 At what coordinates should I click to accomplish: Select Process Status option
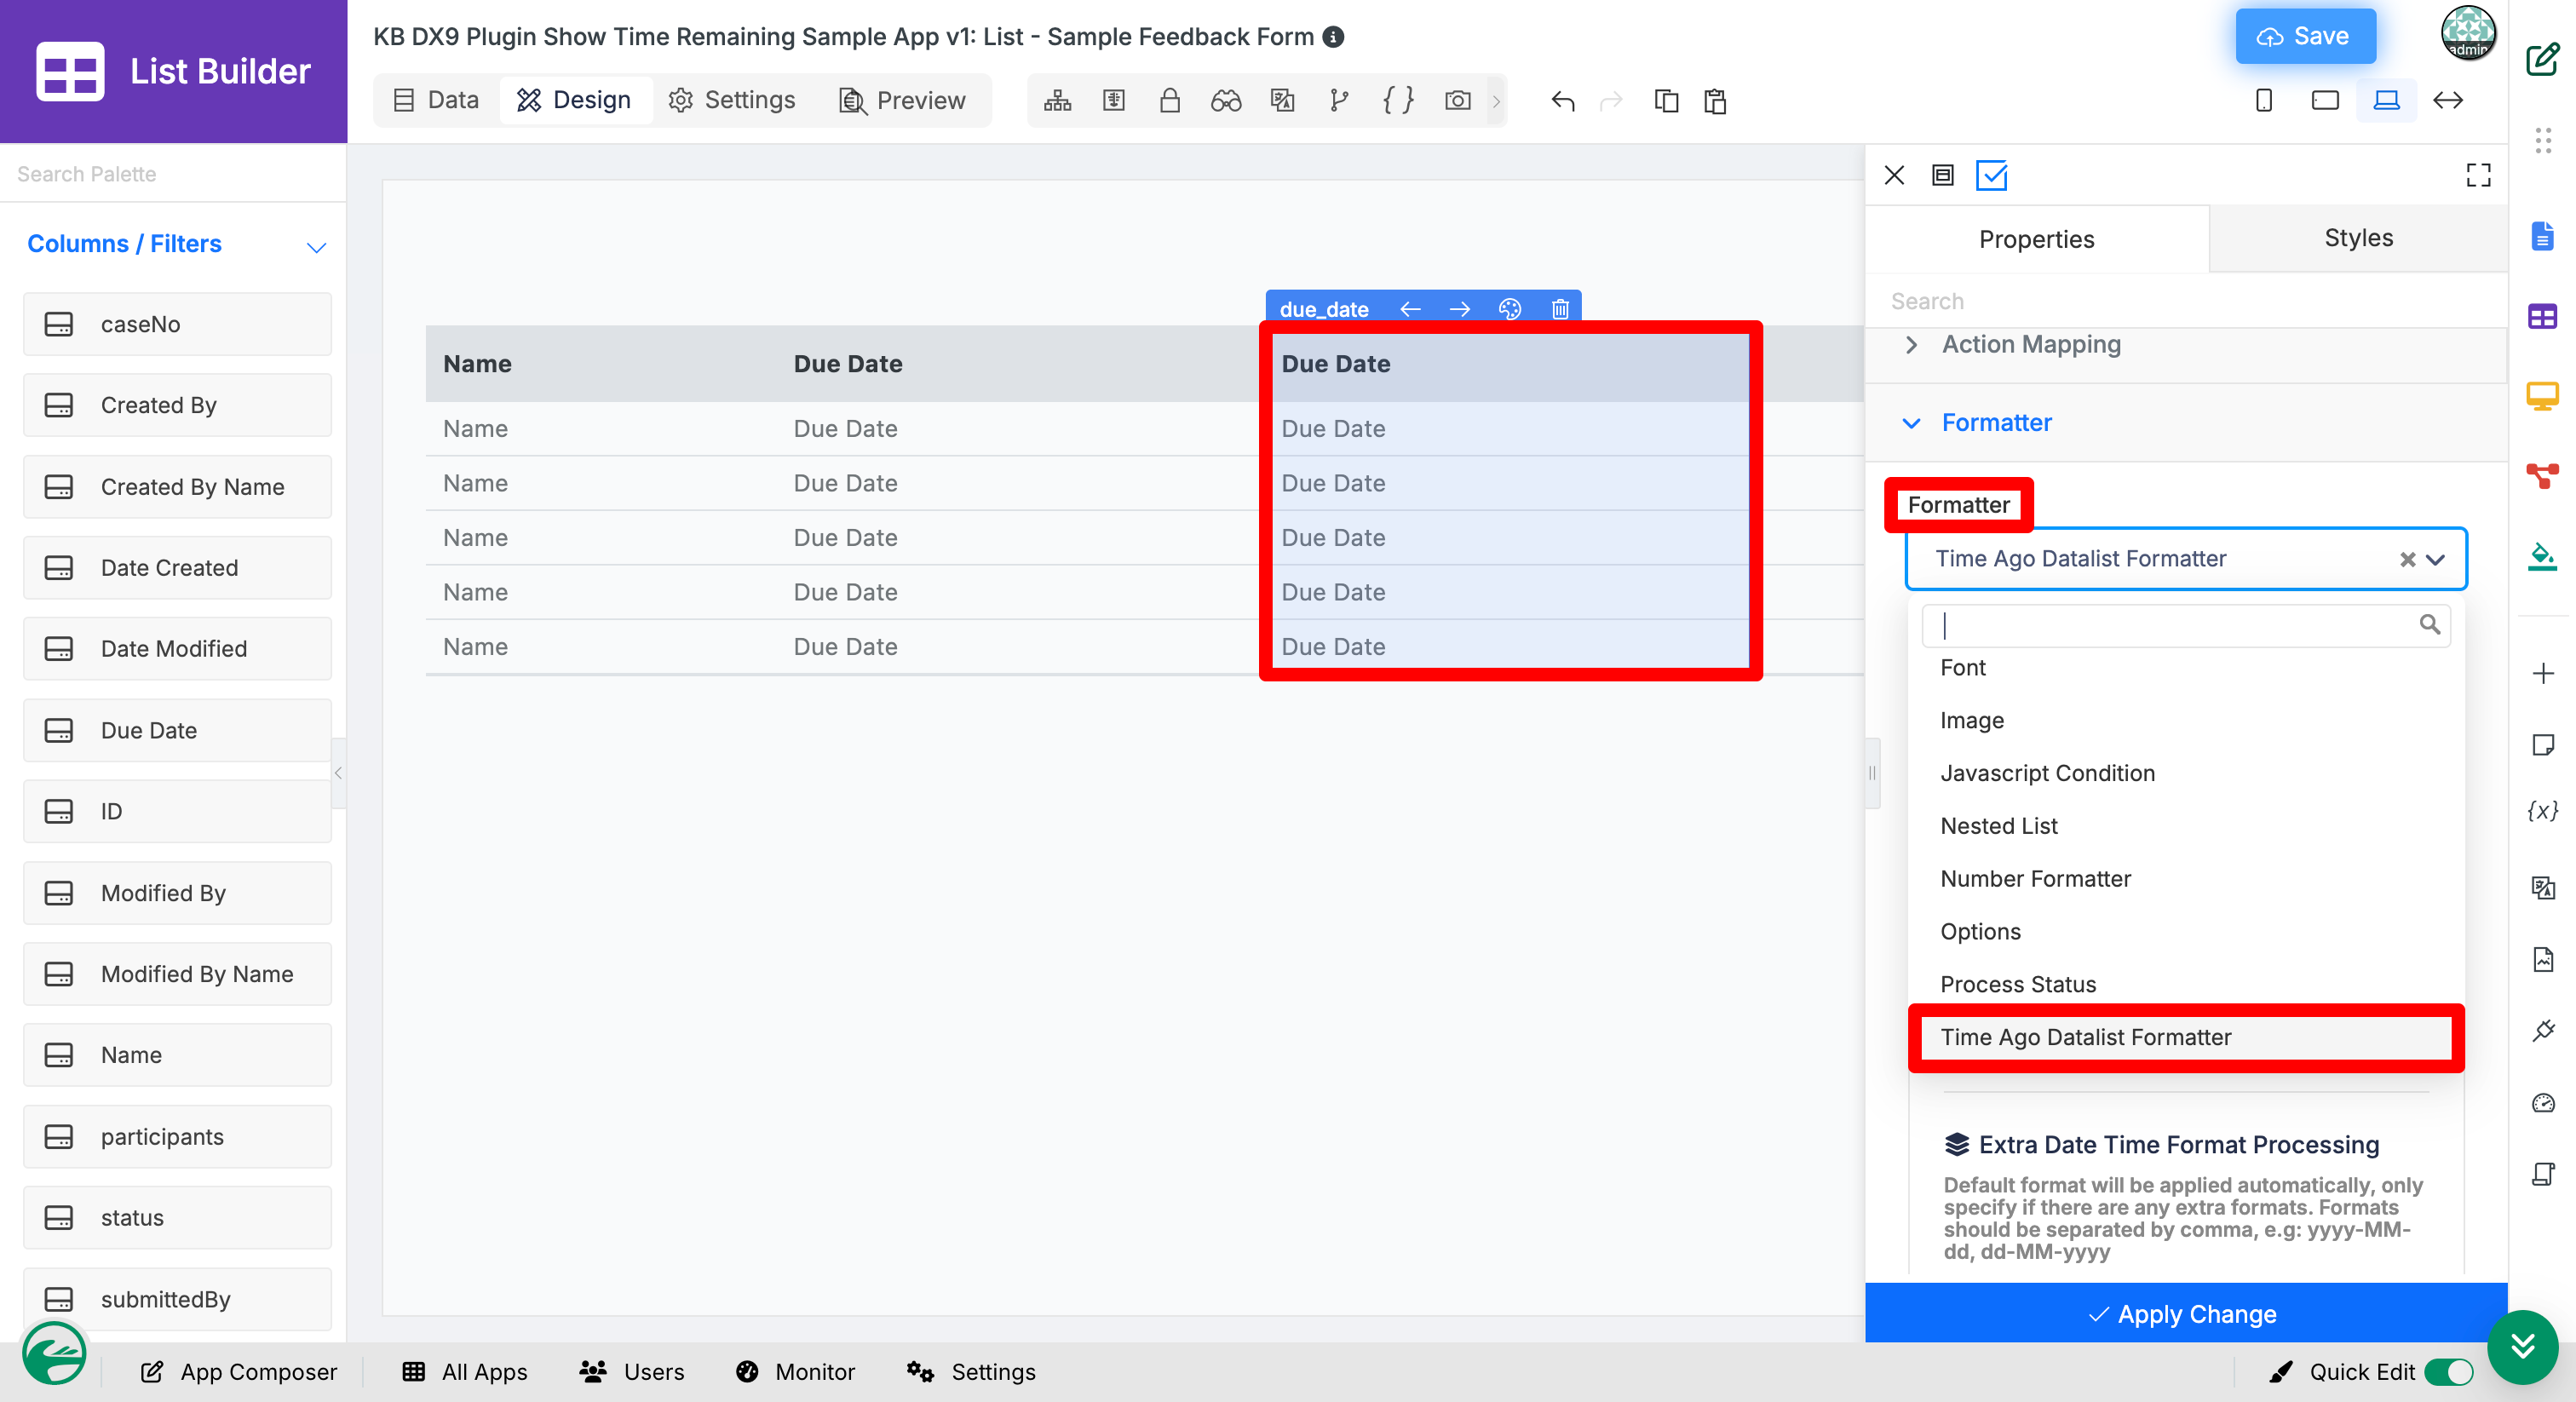pyautogui.click(x=2186, y=985)
